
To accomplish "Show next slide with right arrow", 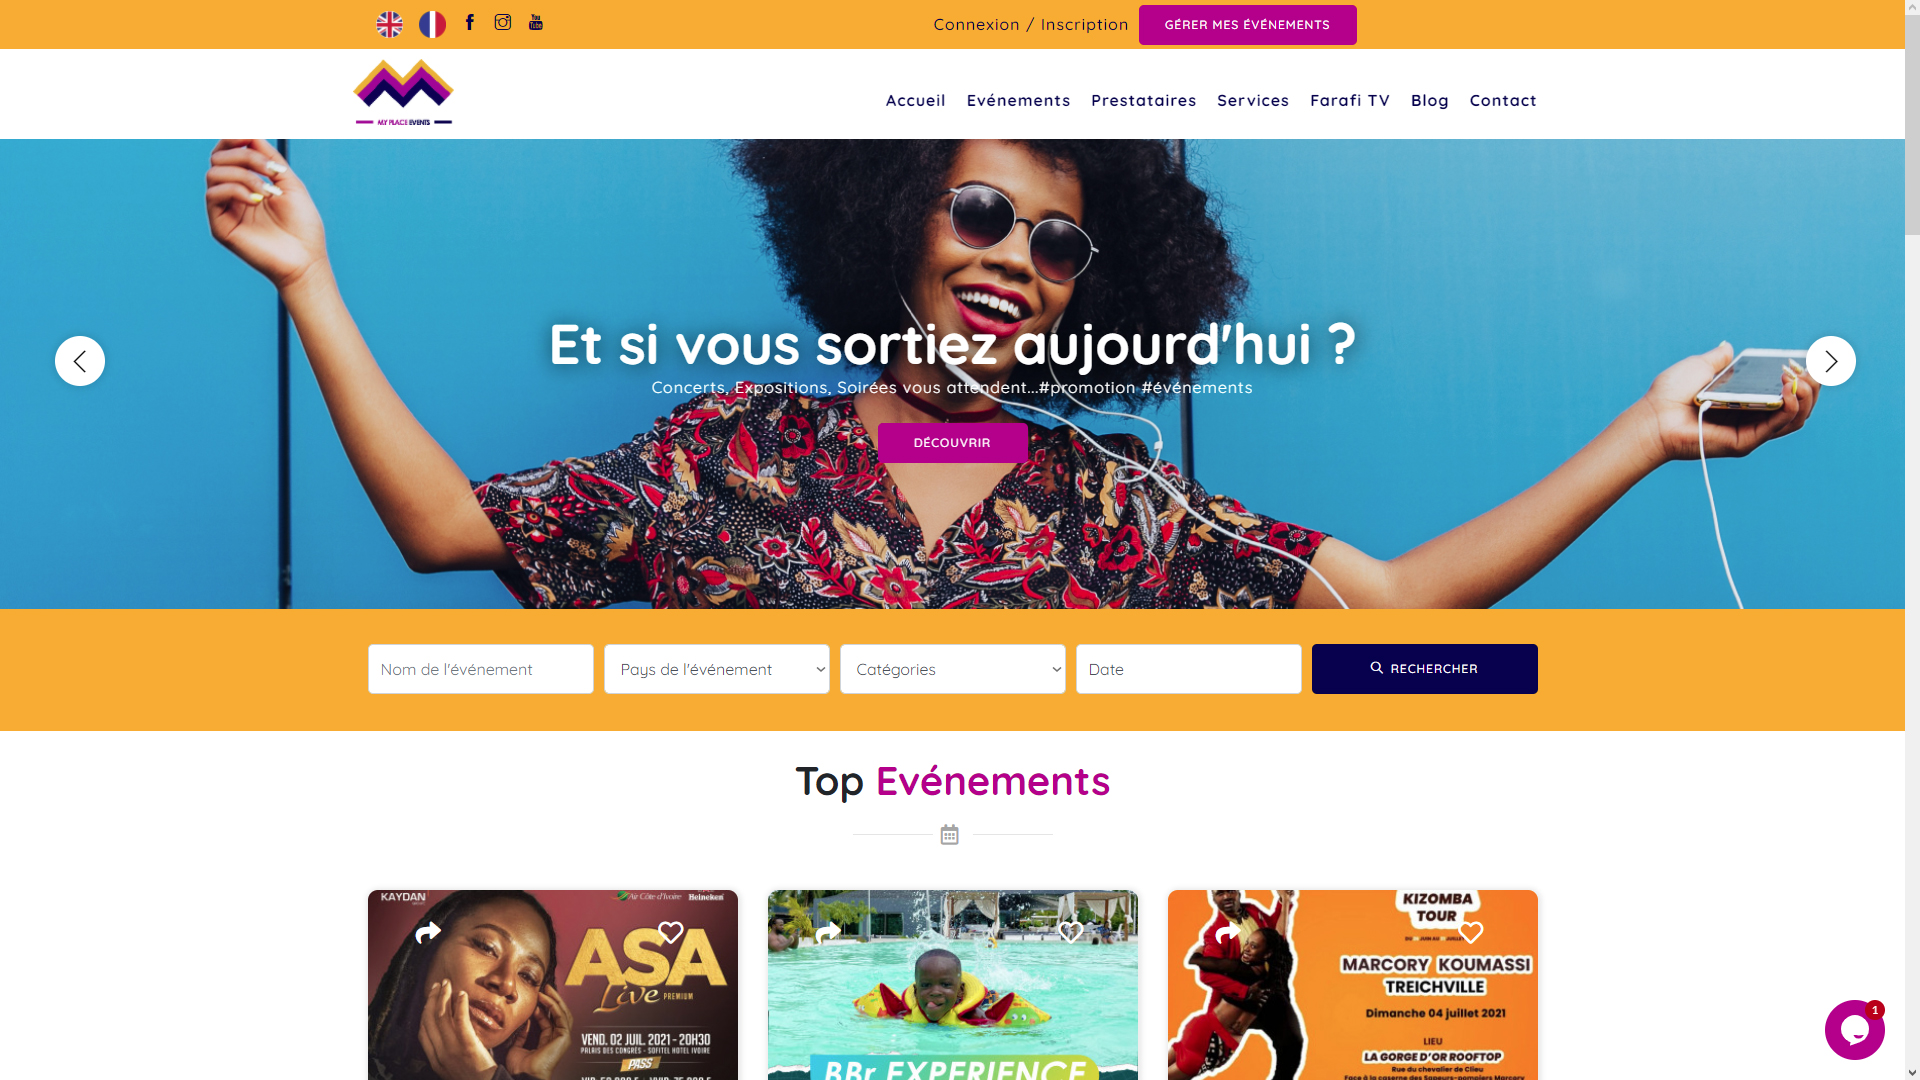I will click(x=1831, y=361).
